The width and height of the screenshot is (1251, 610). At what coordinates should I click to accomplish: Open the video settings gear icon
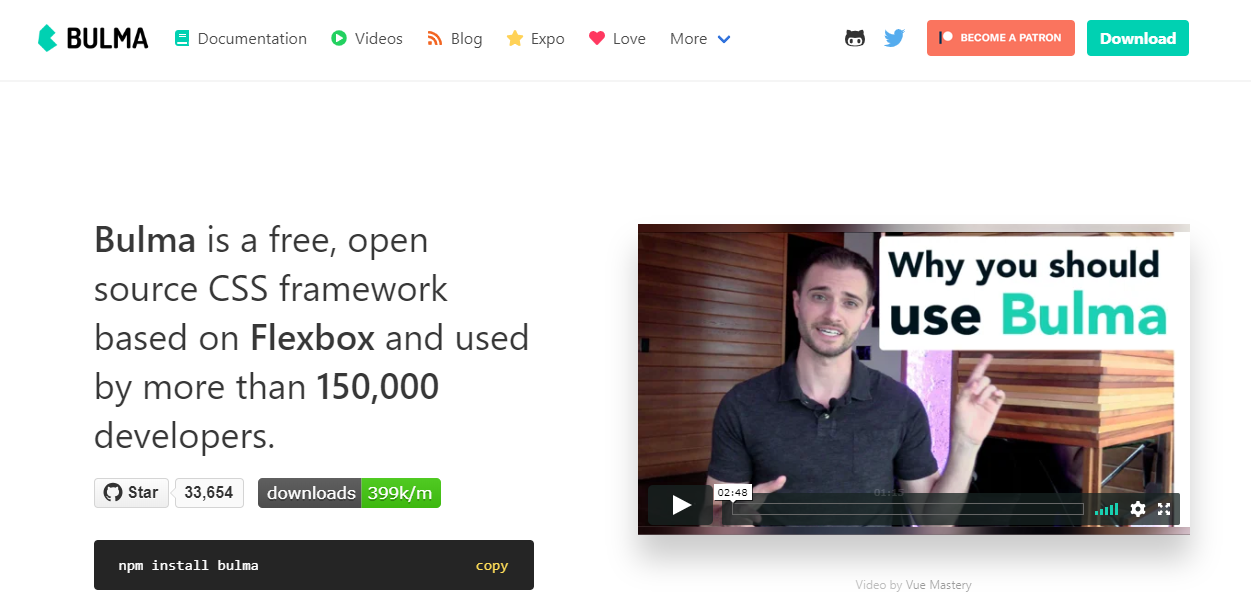coord(1138,509)
